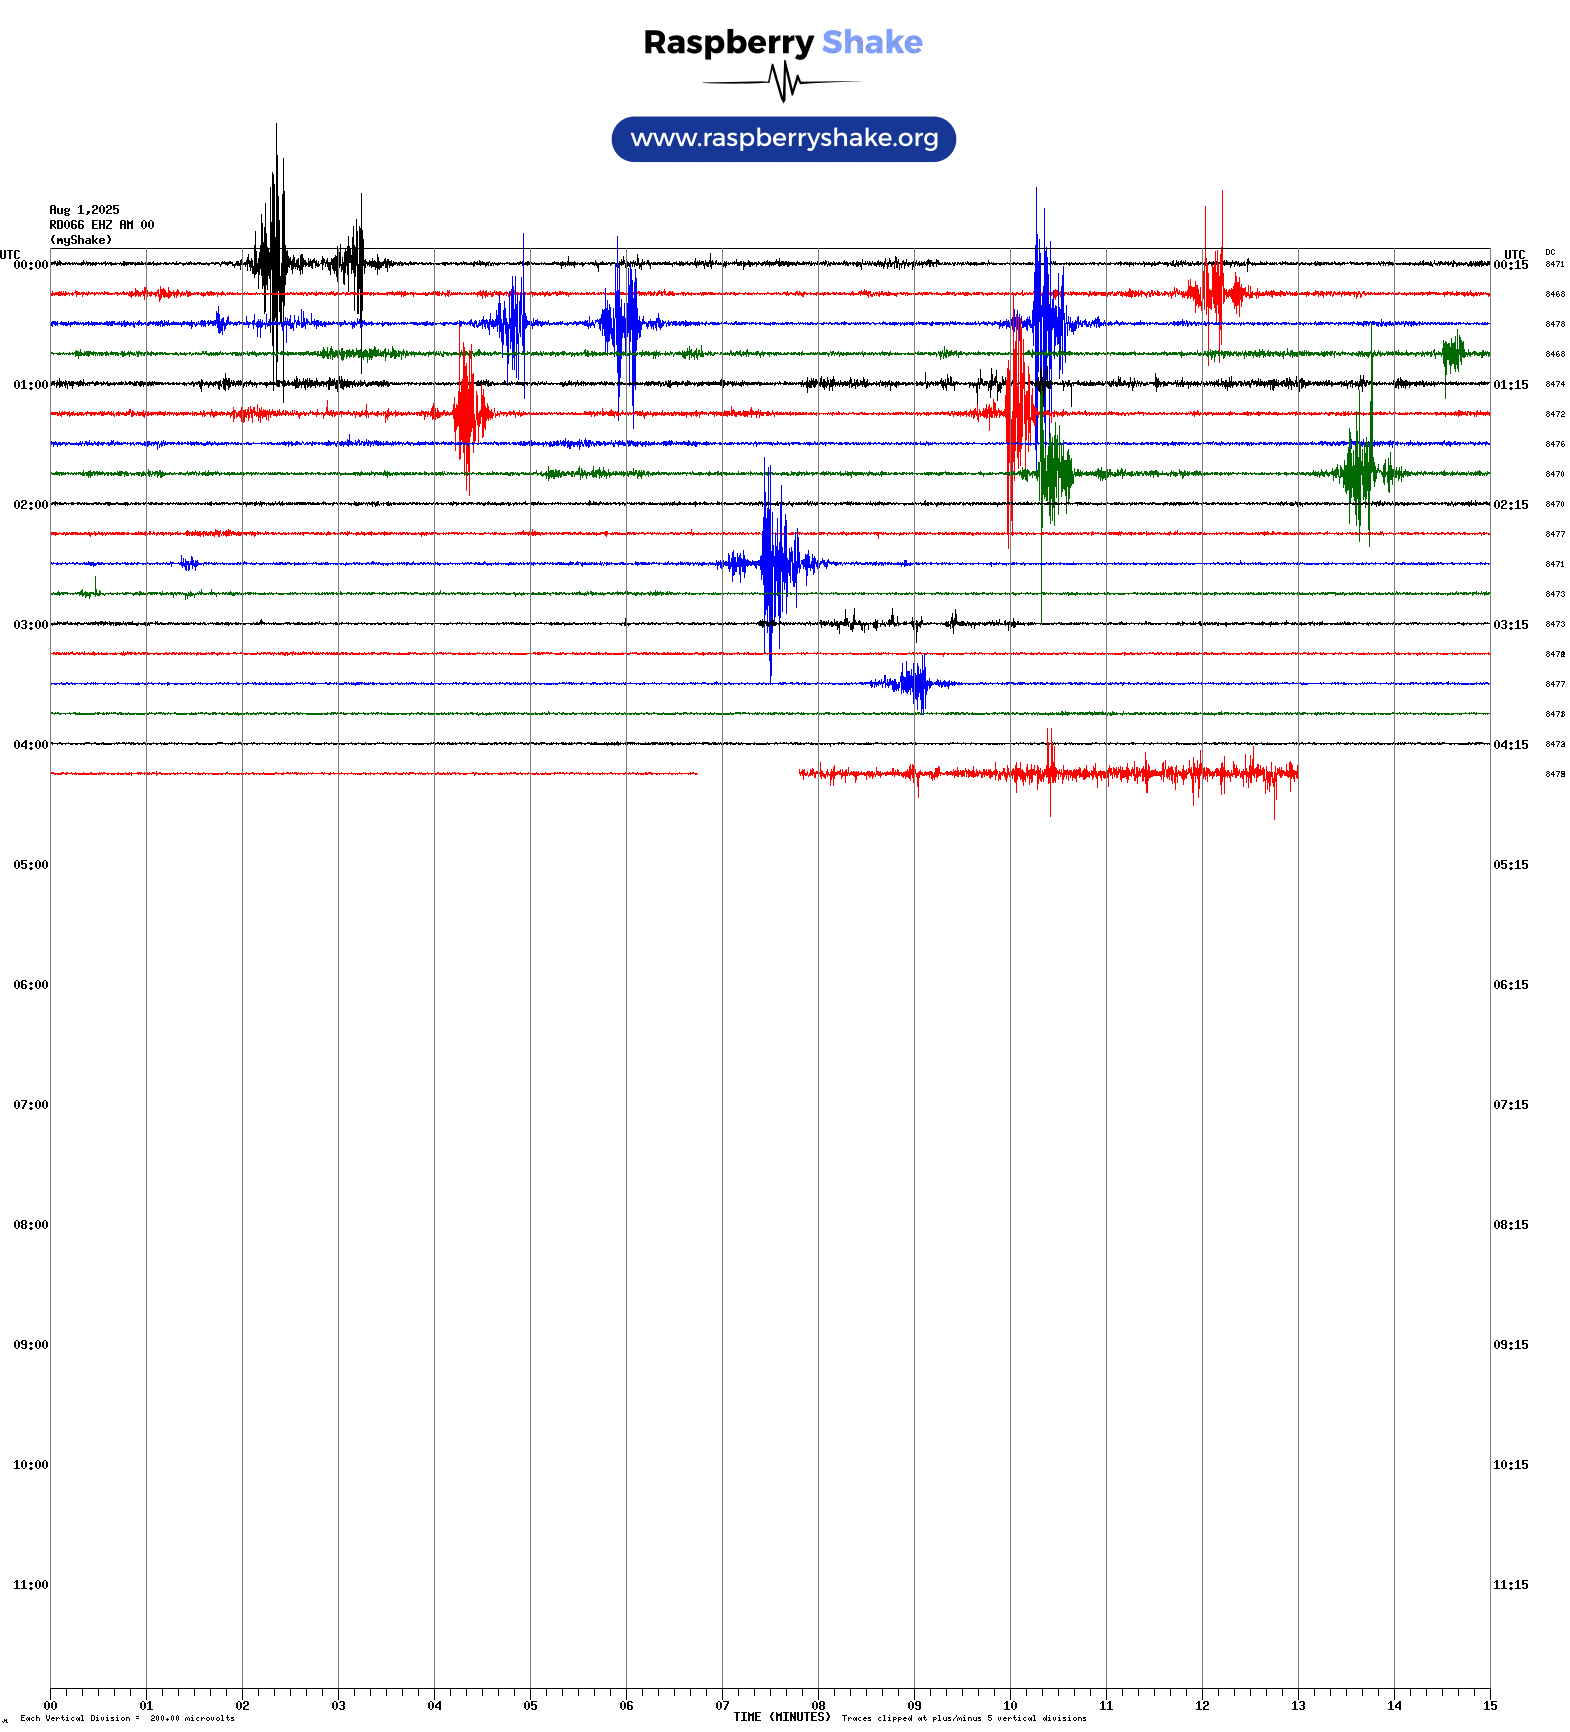Click the Each Vertical Division scale note

click(127, 1718)
